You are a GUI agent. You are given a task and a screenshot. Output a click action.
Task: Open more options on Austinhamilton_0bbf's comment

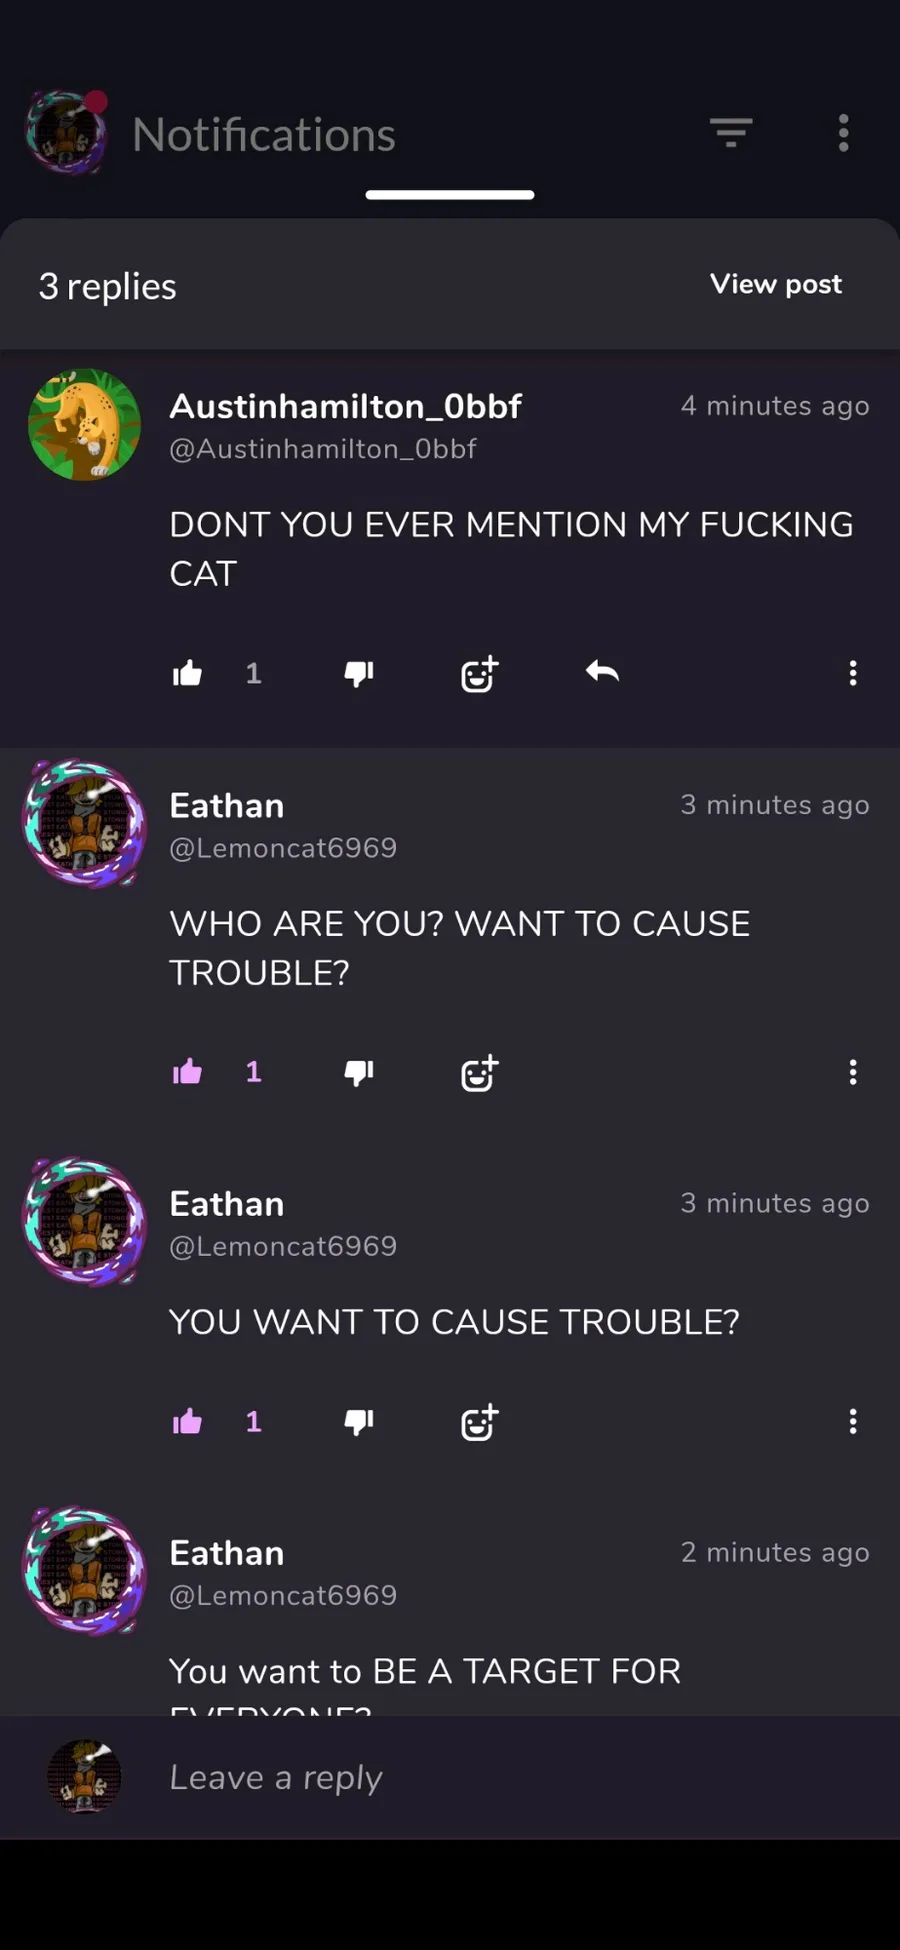pyautogui.click(x=853, y=673)
